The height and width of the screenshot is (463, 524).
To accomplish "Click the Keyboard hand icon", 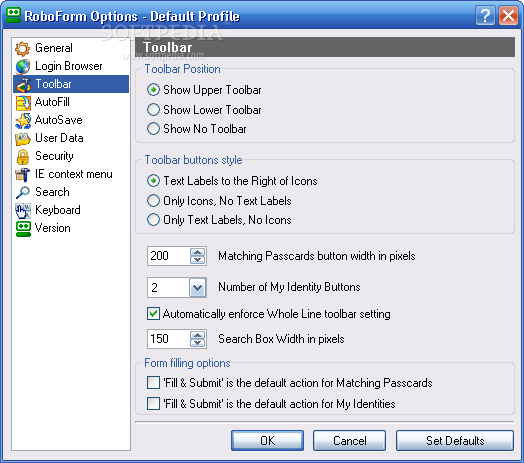I will pyautogui.click(x=22, y=211).
